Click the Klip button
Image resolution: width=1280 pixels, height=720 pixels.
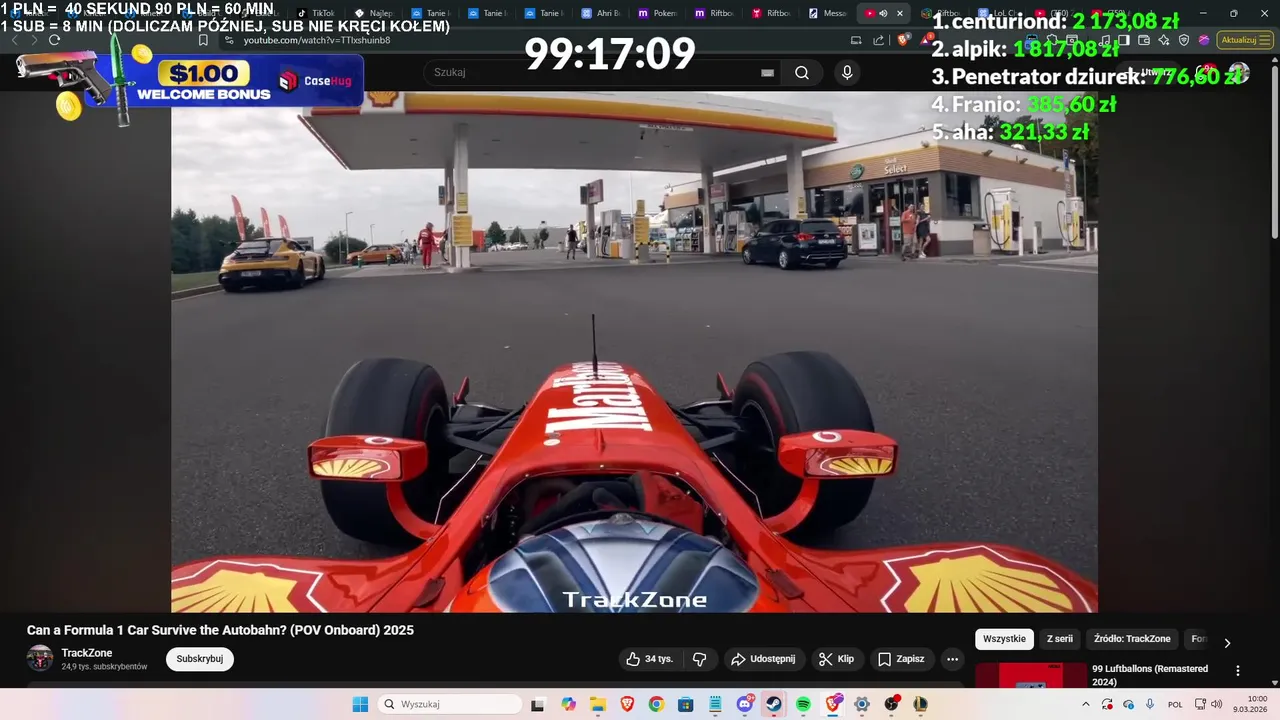coord(836,659)
